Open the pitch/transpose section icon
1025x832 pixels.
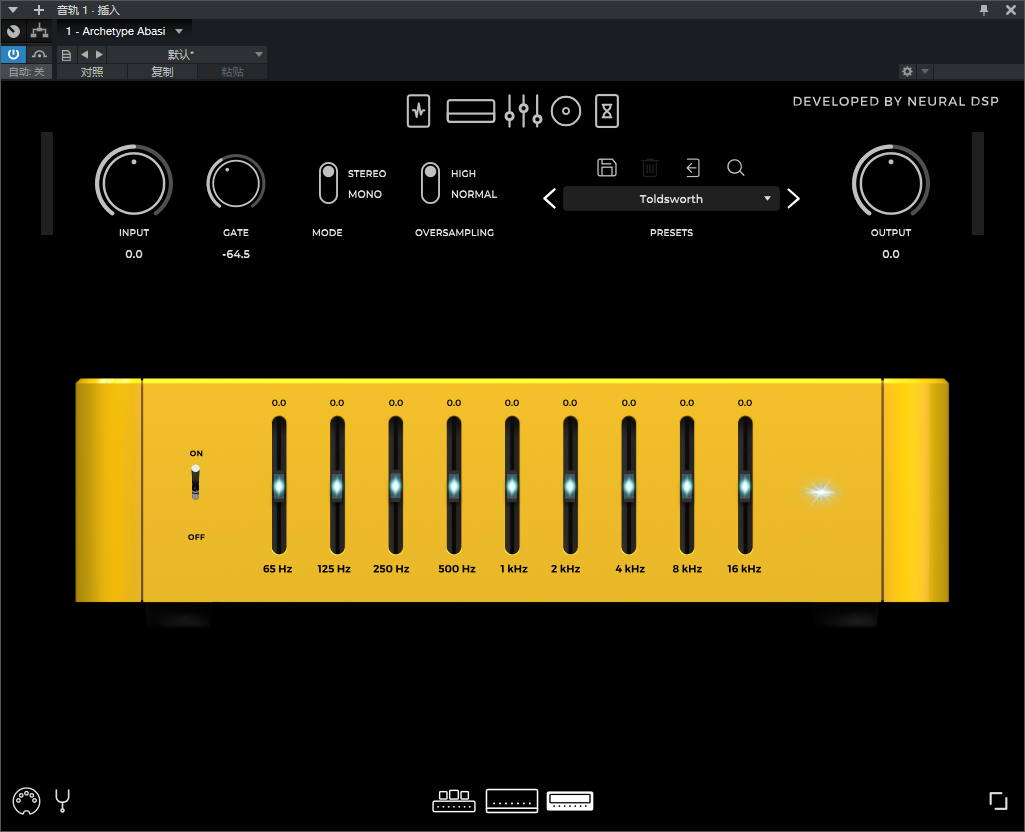click(418, 111)
